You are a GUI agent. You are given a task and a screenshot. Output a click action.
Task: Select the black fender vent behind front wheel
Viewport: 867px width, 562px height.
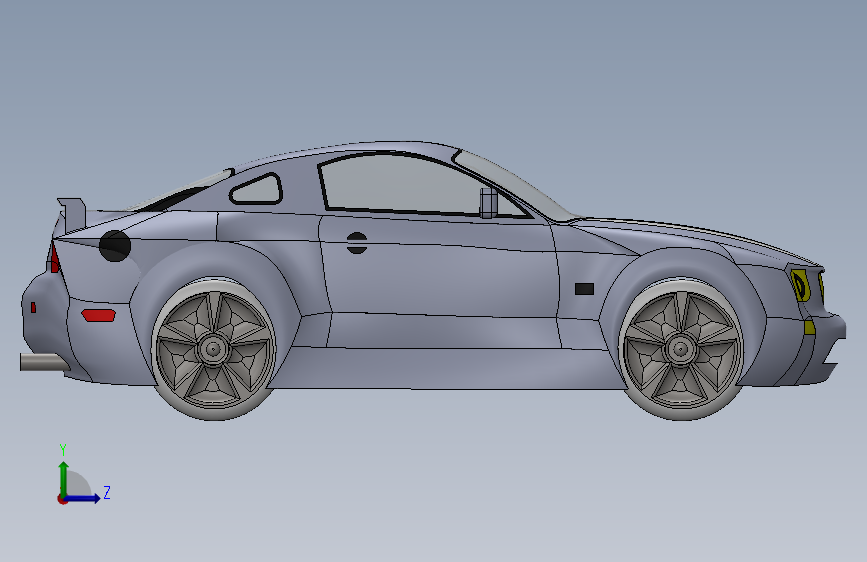(584, 289)
